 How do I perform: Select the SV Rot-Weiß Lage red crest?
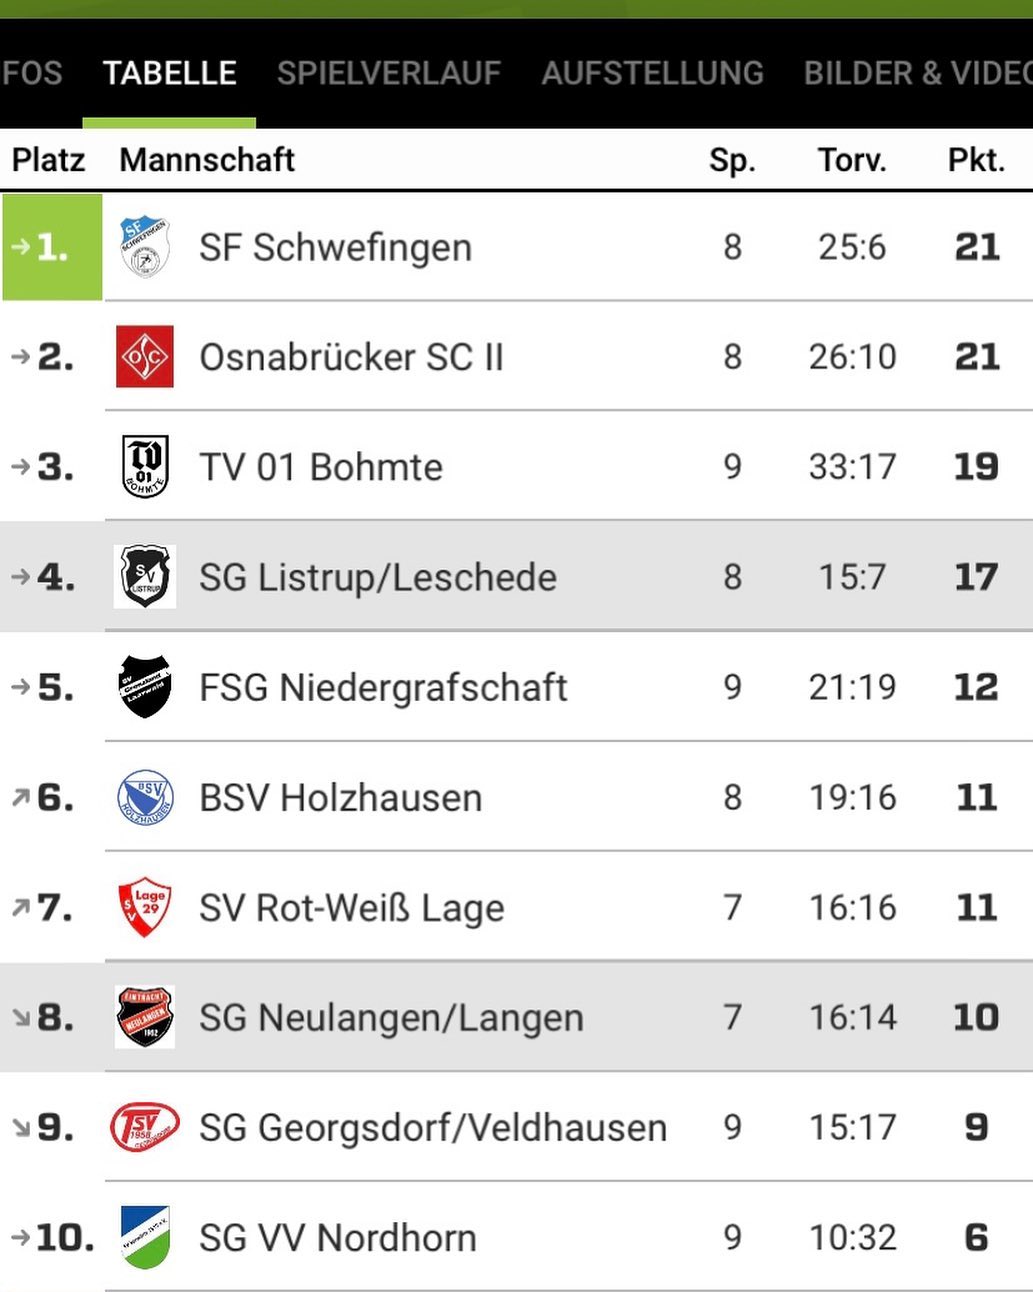point(145,907)
